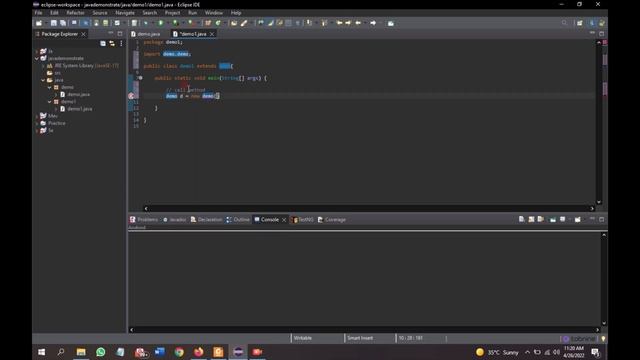Click the Save icon in the toolbar
Viewport: 640px width, 360px height.
point(53,23)
